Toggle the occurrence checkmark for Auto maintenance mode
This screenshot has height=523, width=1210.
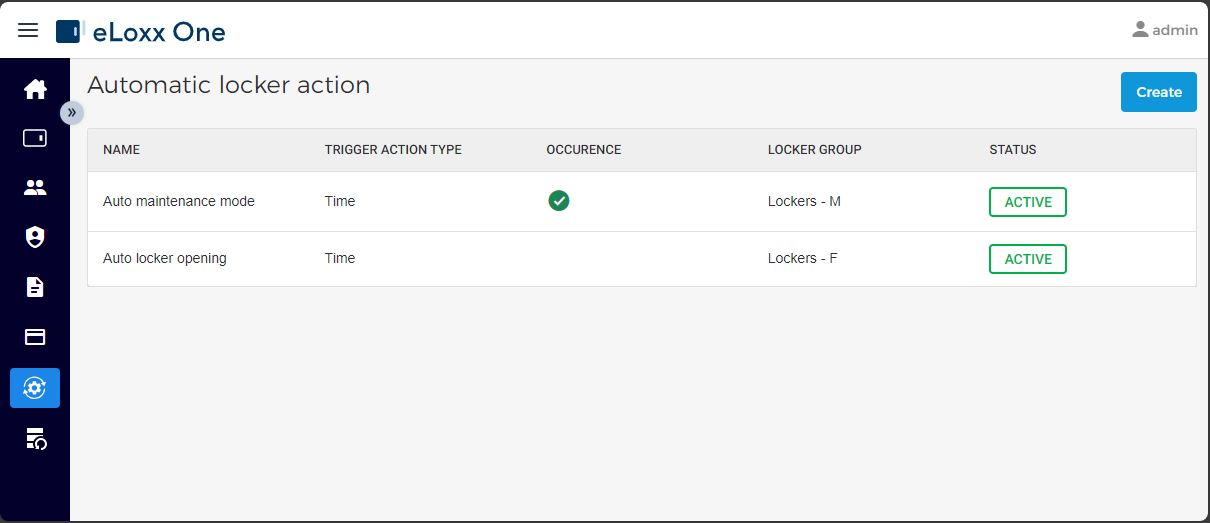click(559, 201)
